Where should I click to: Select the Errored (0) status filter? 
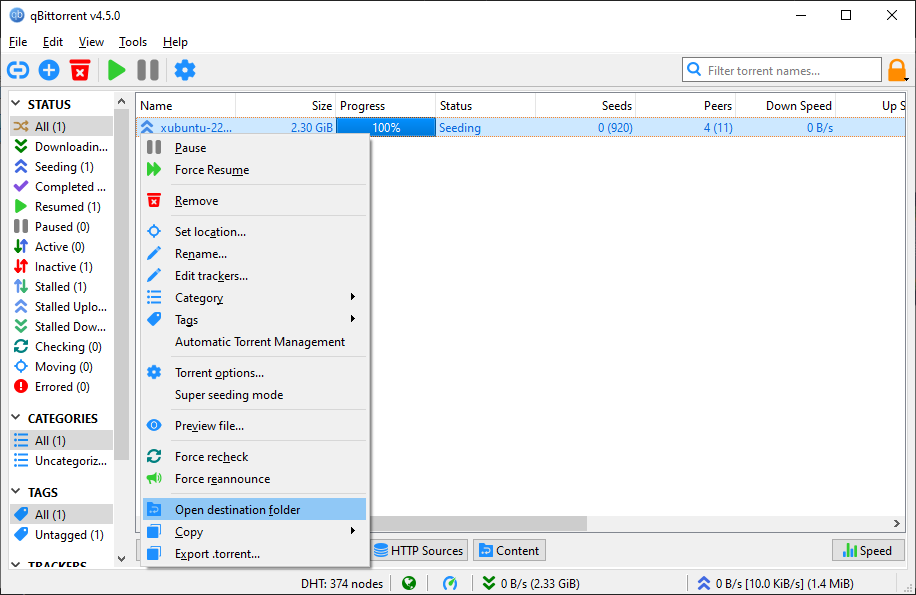[62, 387]
